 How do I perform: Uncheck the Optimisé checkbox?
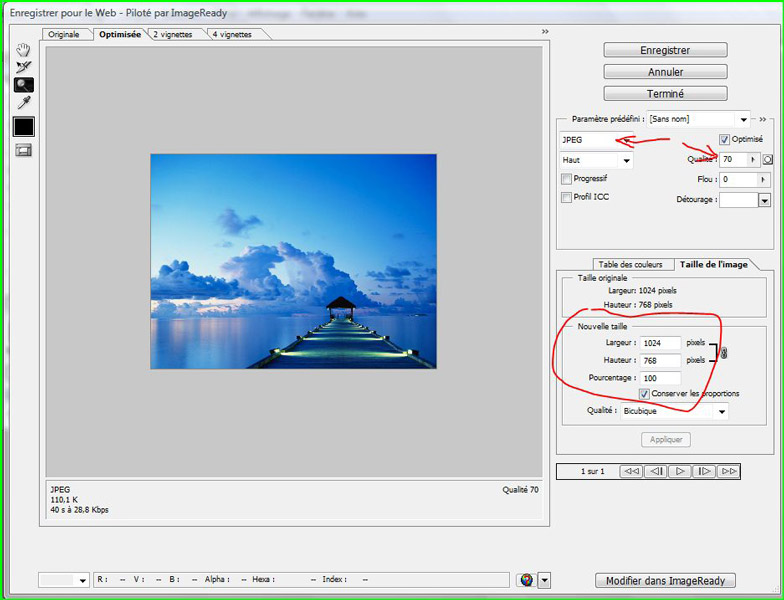[x=724, y=140]
